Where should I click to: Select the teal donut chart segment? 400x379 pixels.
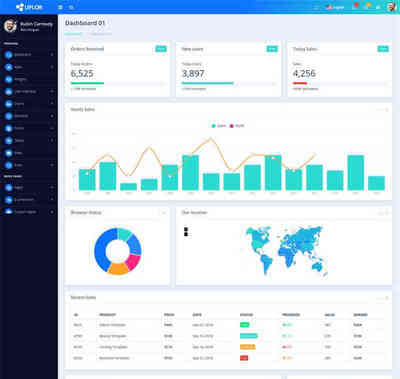[x=125, y=234]
